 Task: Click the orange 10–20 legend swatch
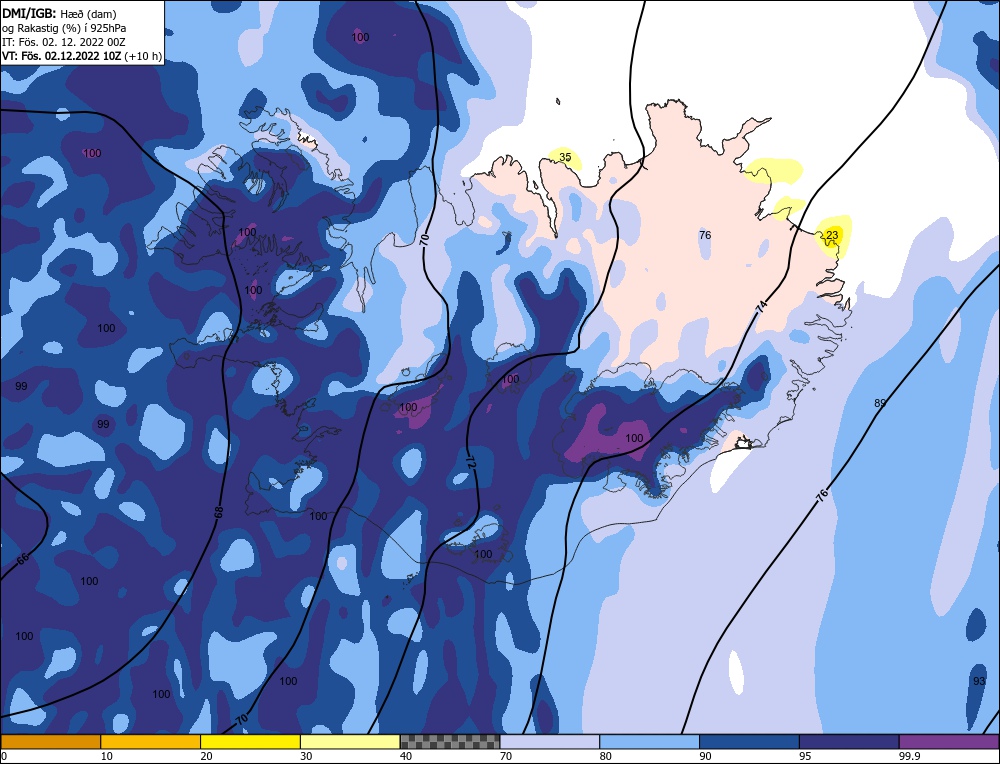(151, 741)
